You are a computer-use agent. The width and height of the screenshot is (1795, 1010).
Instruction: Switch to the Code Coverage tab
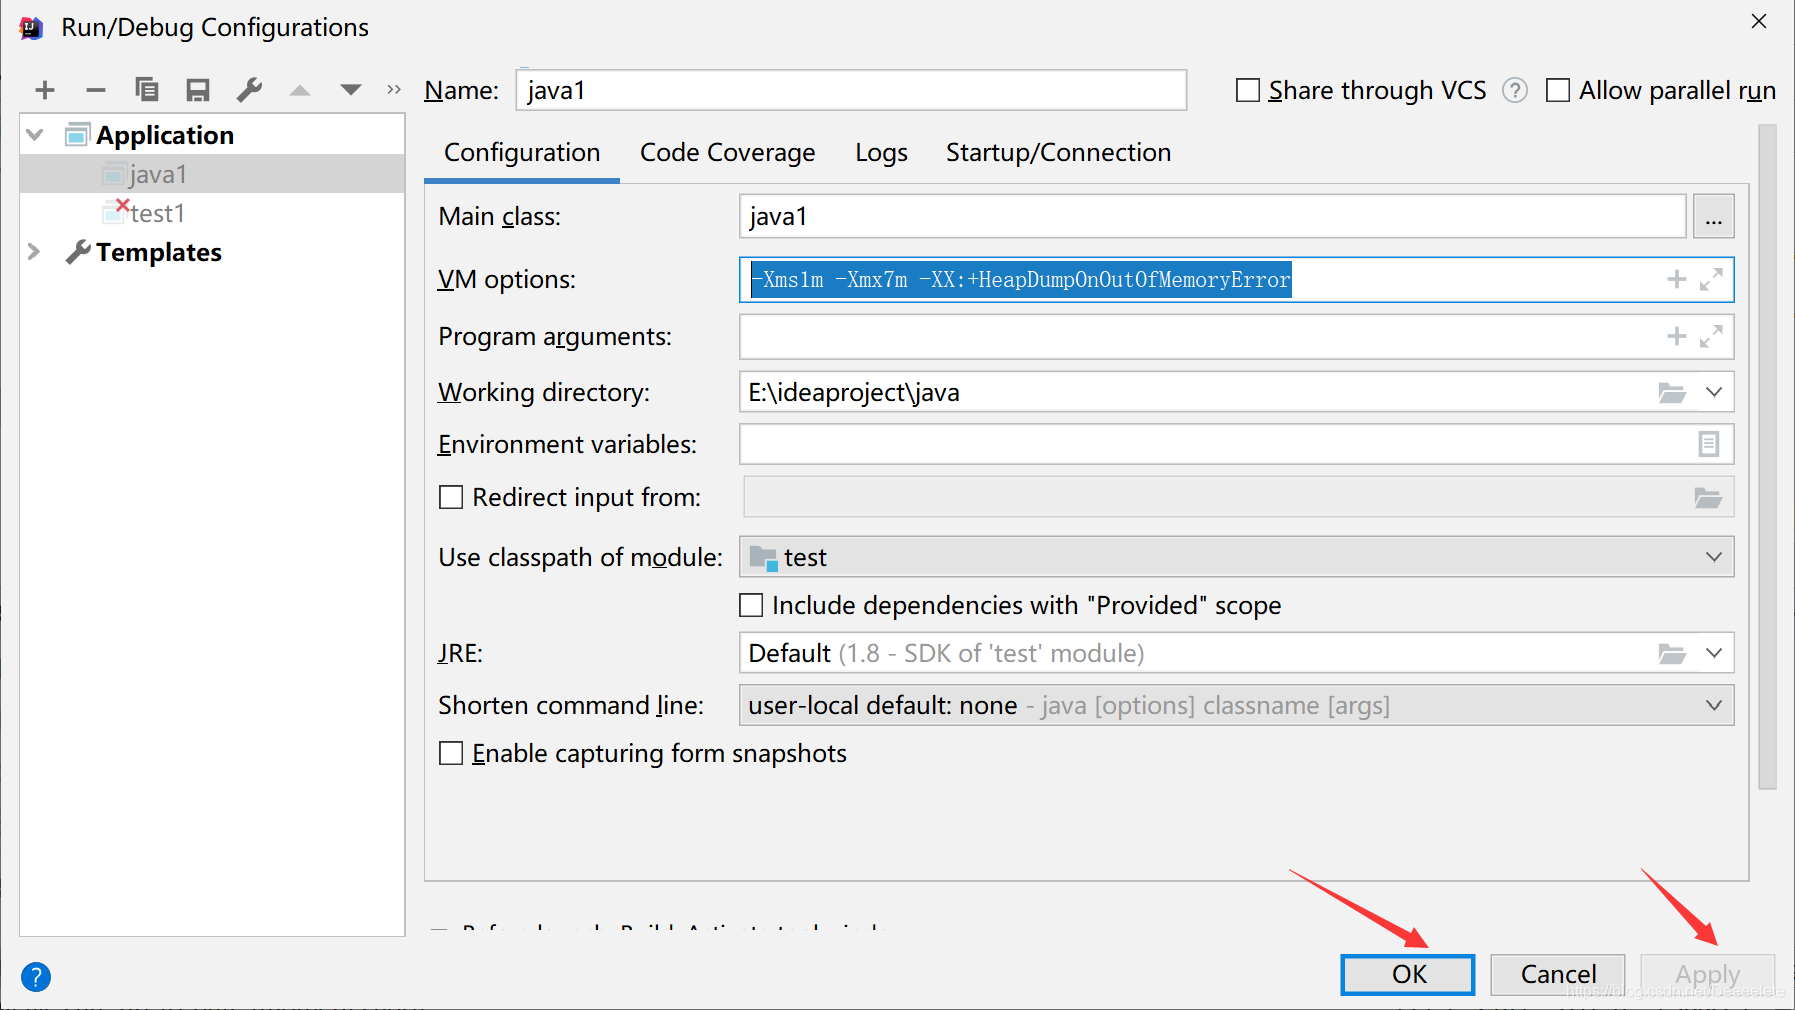(x=727, y=153)
